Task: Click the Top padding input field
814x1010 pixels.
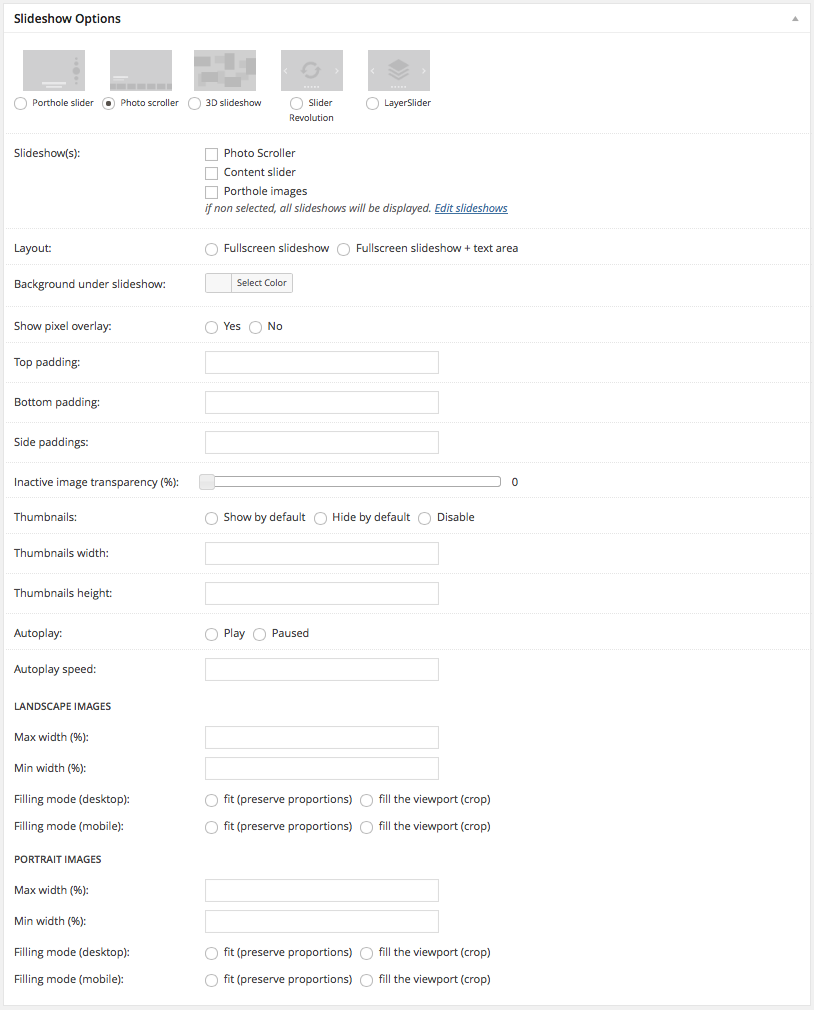Action: pos(321,362)
